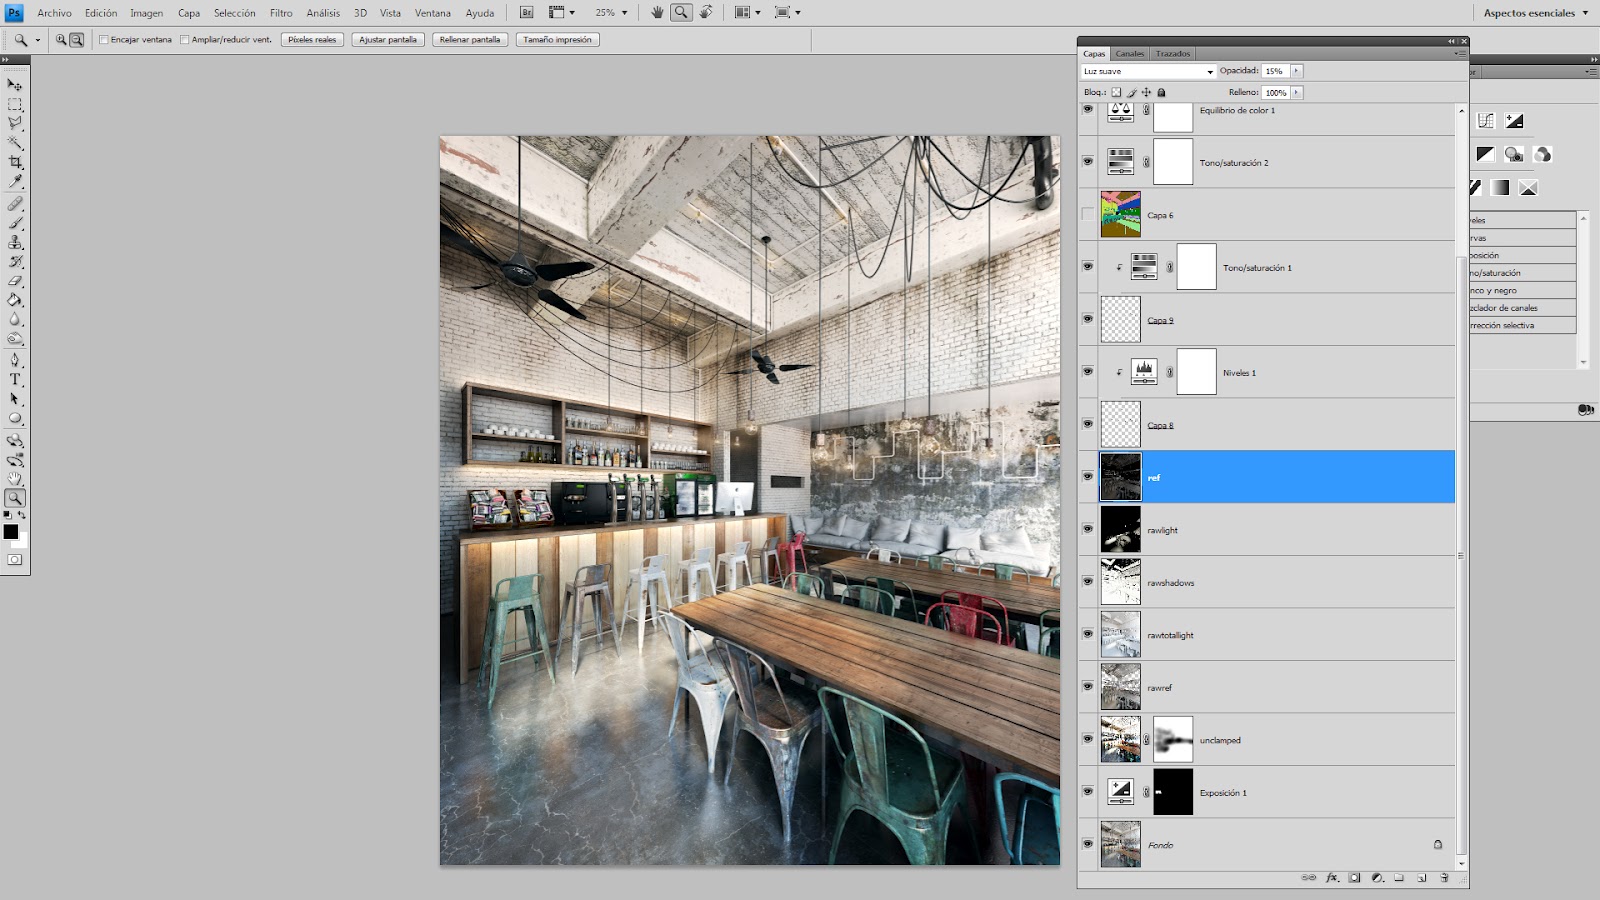Click the Tamaño impresión button
The width and height of the screenshot is (1600, 900).
click(558, 40)
